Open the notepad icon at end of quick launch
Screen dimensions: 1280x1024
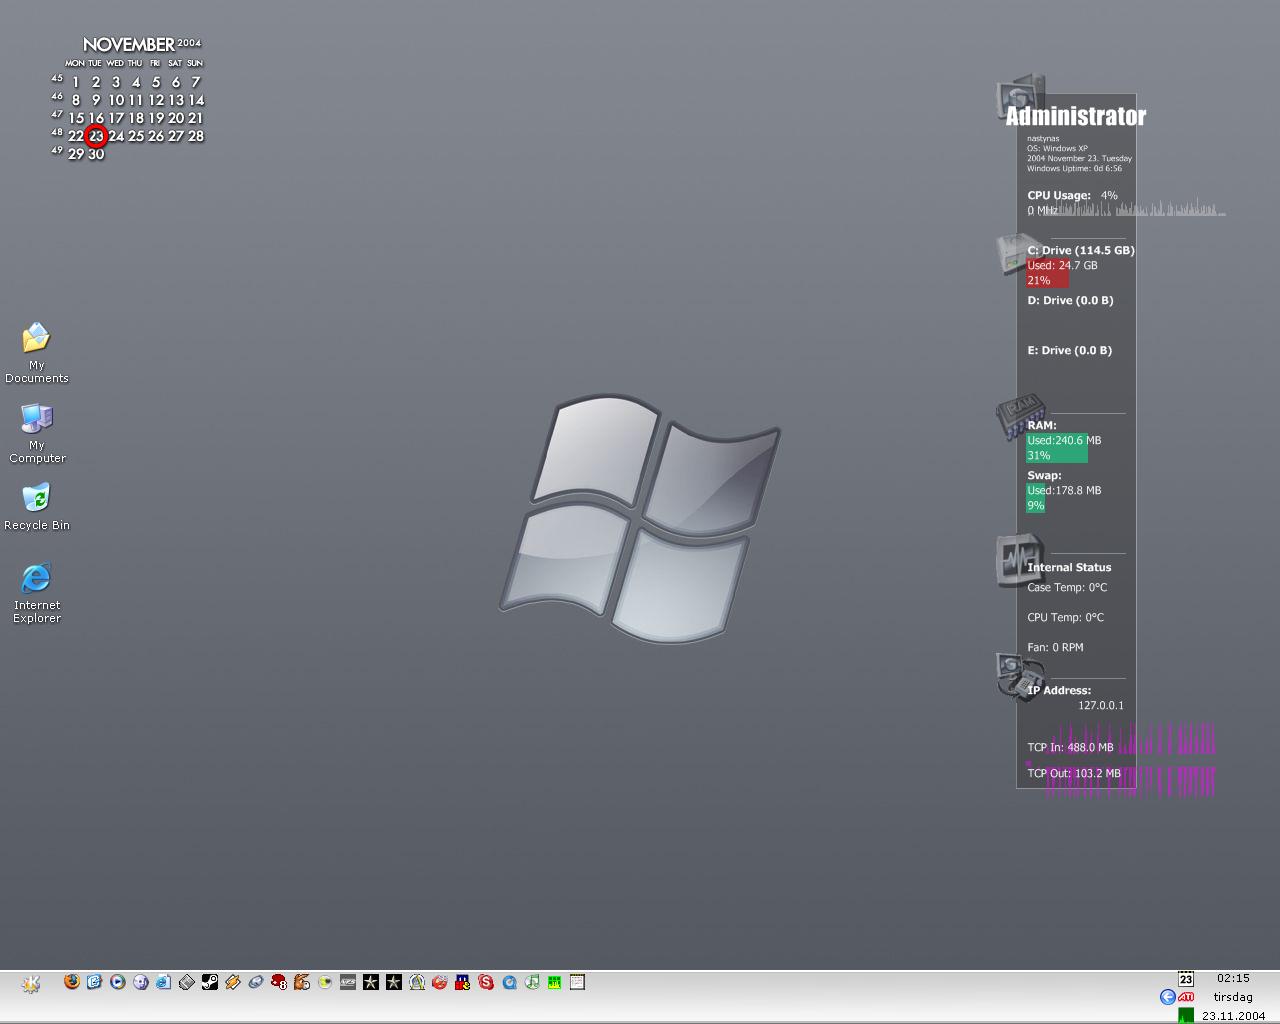coord(577,982)
